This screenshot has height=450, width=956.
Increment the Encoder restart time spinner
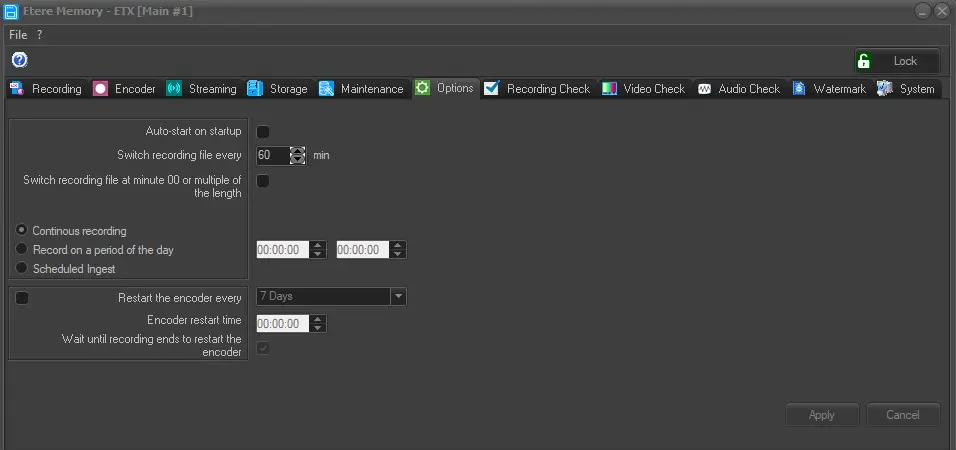coord(318,320)
